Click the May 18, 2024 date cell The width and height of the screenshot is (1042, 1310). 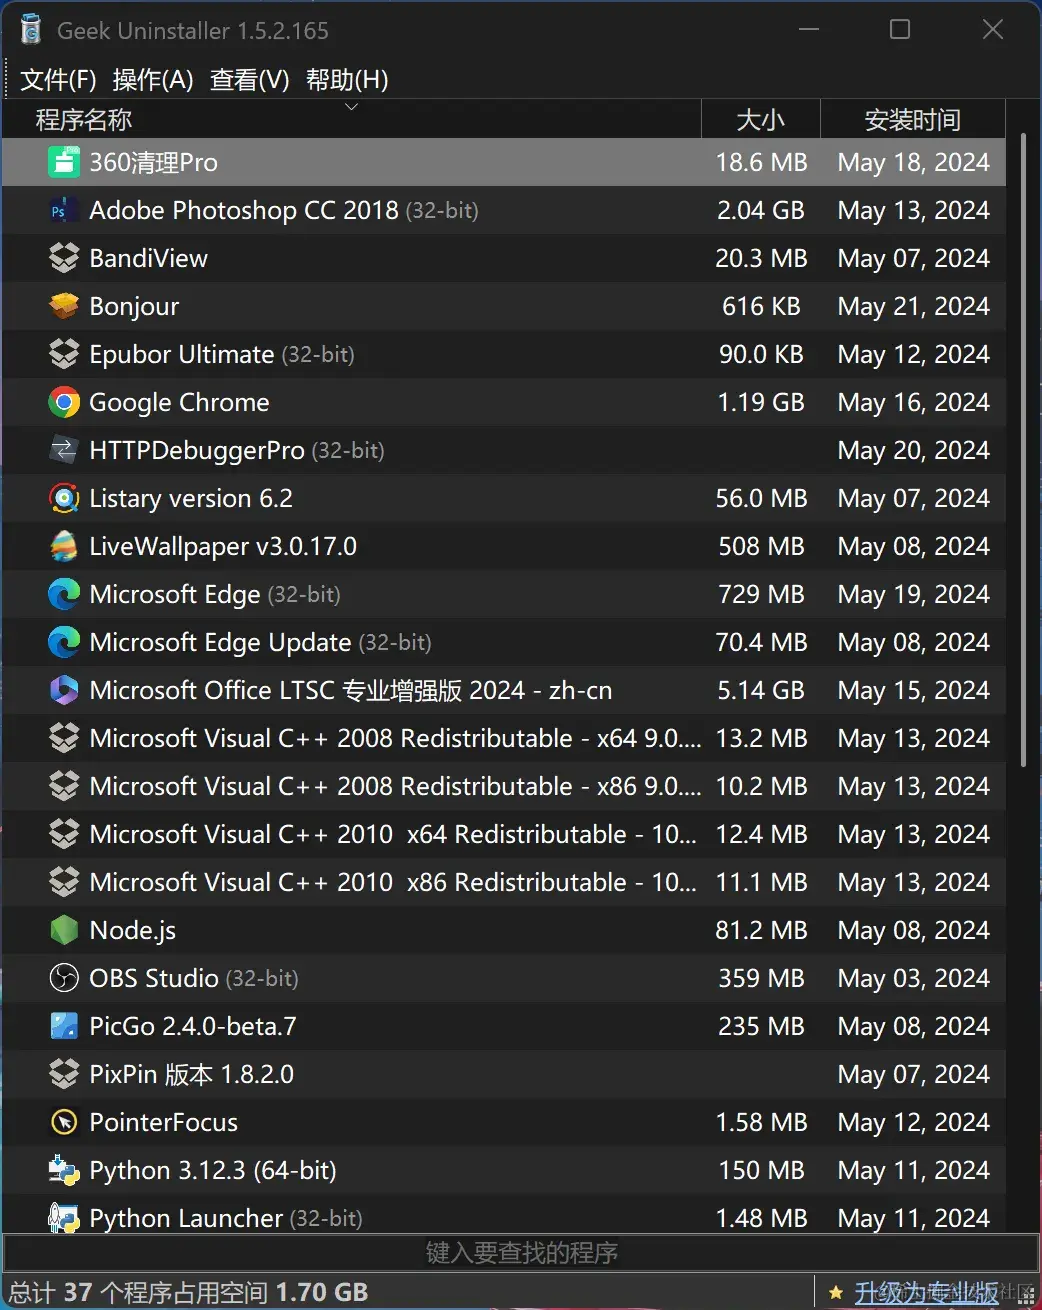click(913, 162)
